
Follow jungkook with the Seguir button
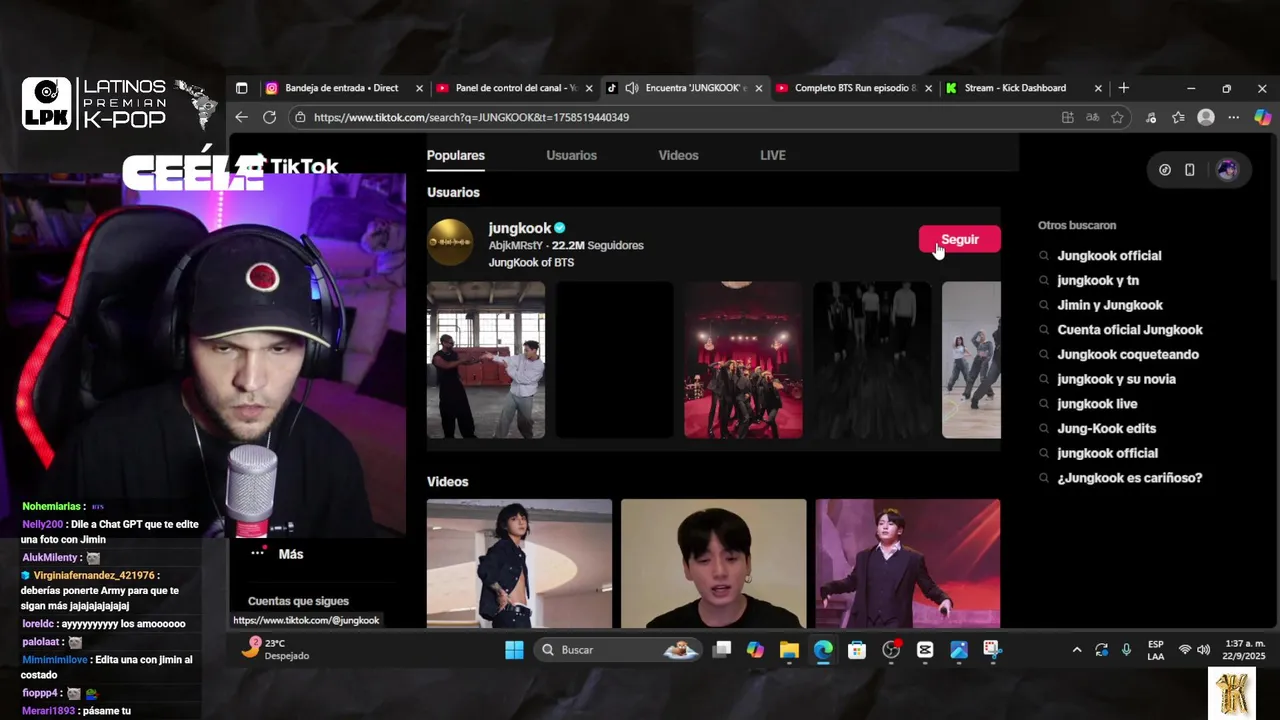point(960,239)
